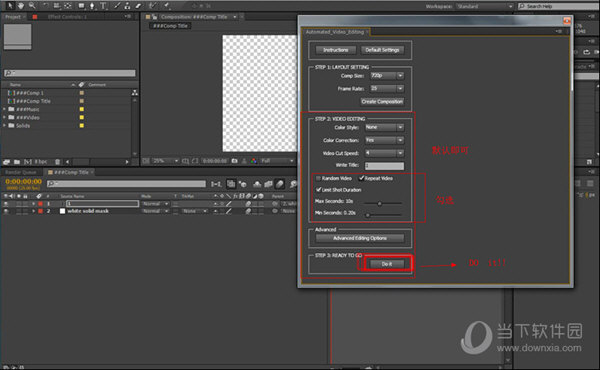
Task: Adjust the Max Seconds slider
Action: click(380, 204)
